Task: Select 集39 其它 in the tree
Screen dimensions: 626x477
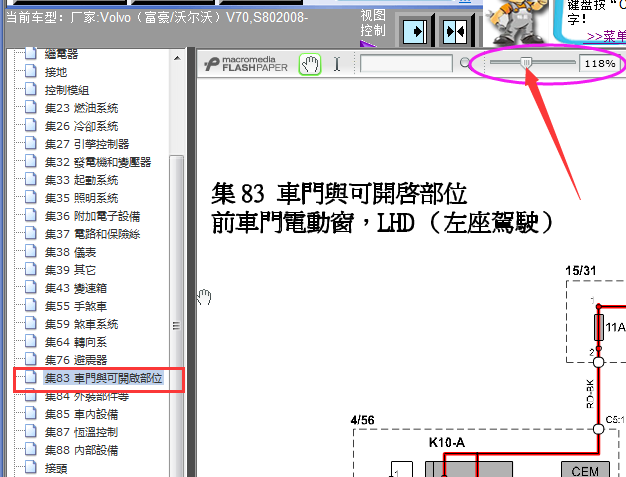Action: tap(71, 270)
